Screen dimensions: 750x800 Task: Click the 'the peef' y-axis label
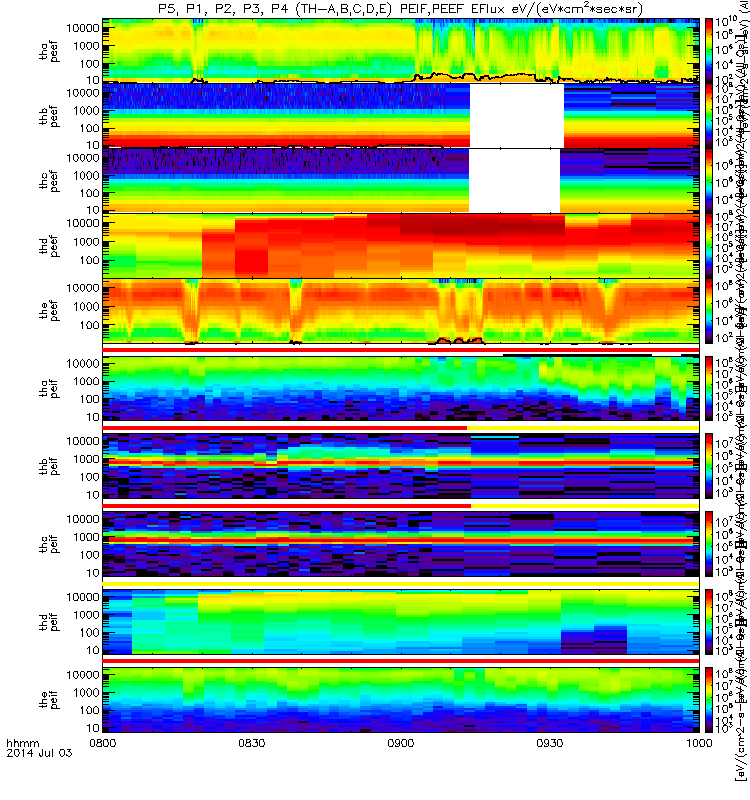click(49, 311)
